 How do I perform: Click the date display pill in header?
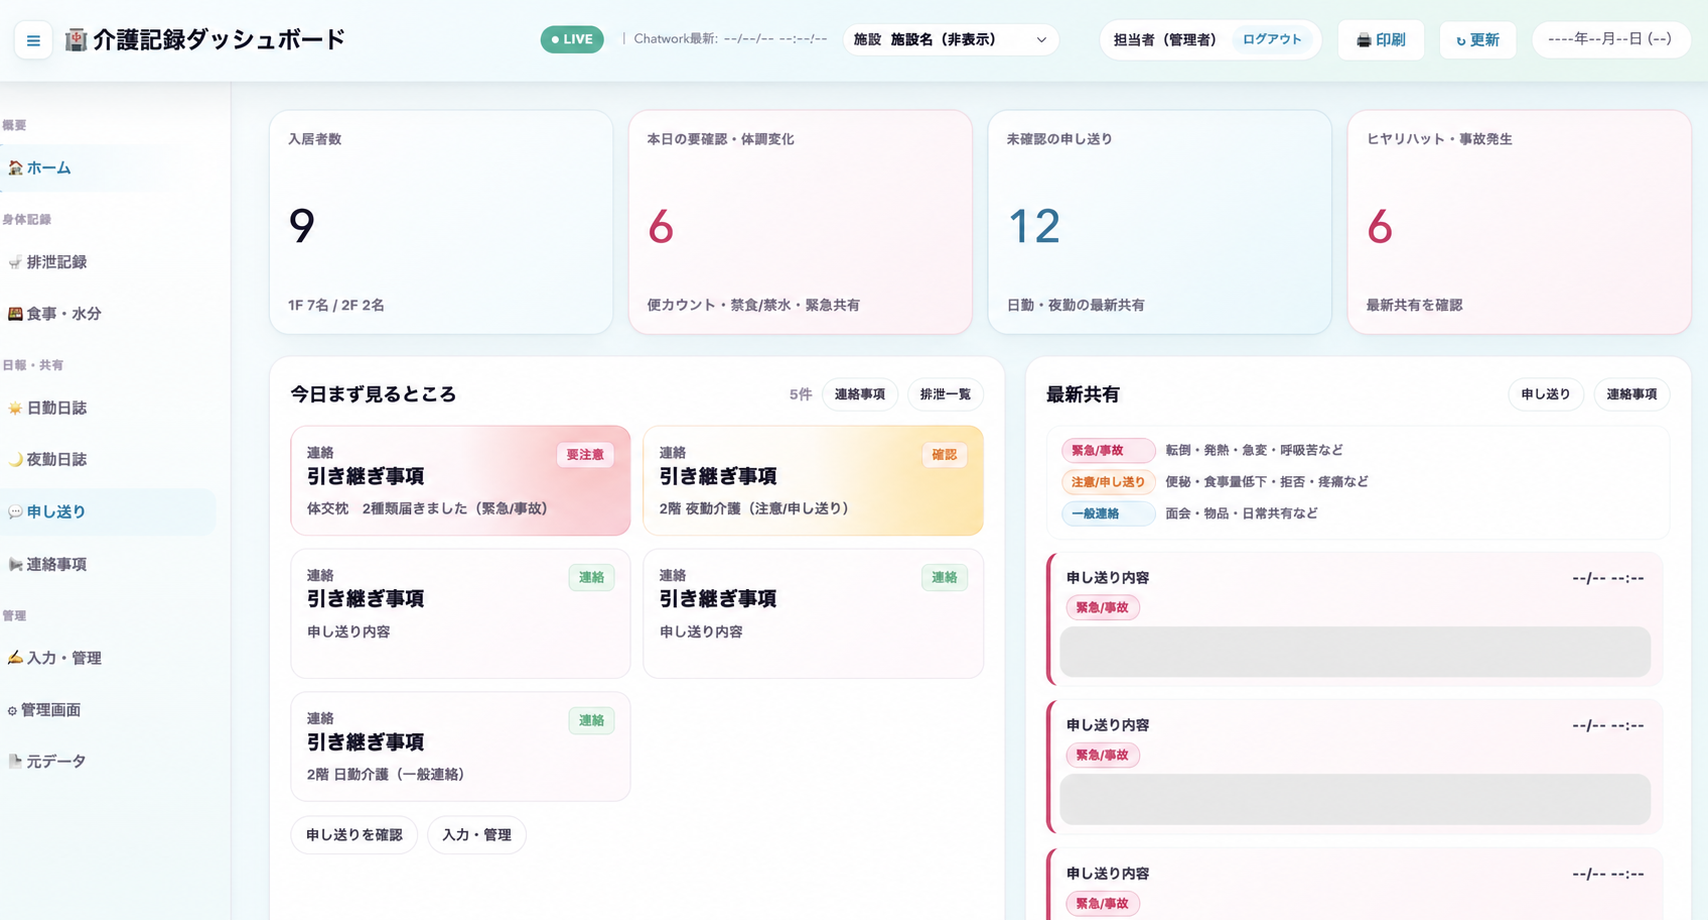1610,40
